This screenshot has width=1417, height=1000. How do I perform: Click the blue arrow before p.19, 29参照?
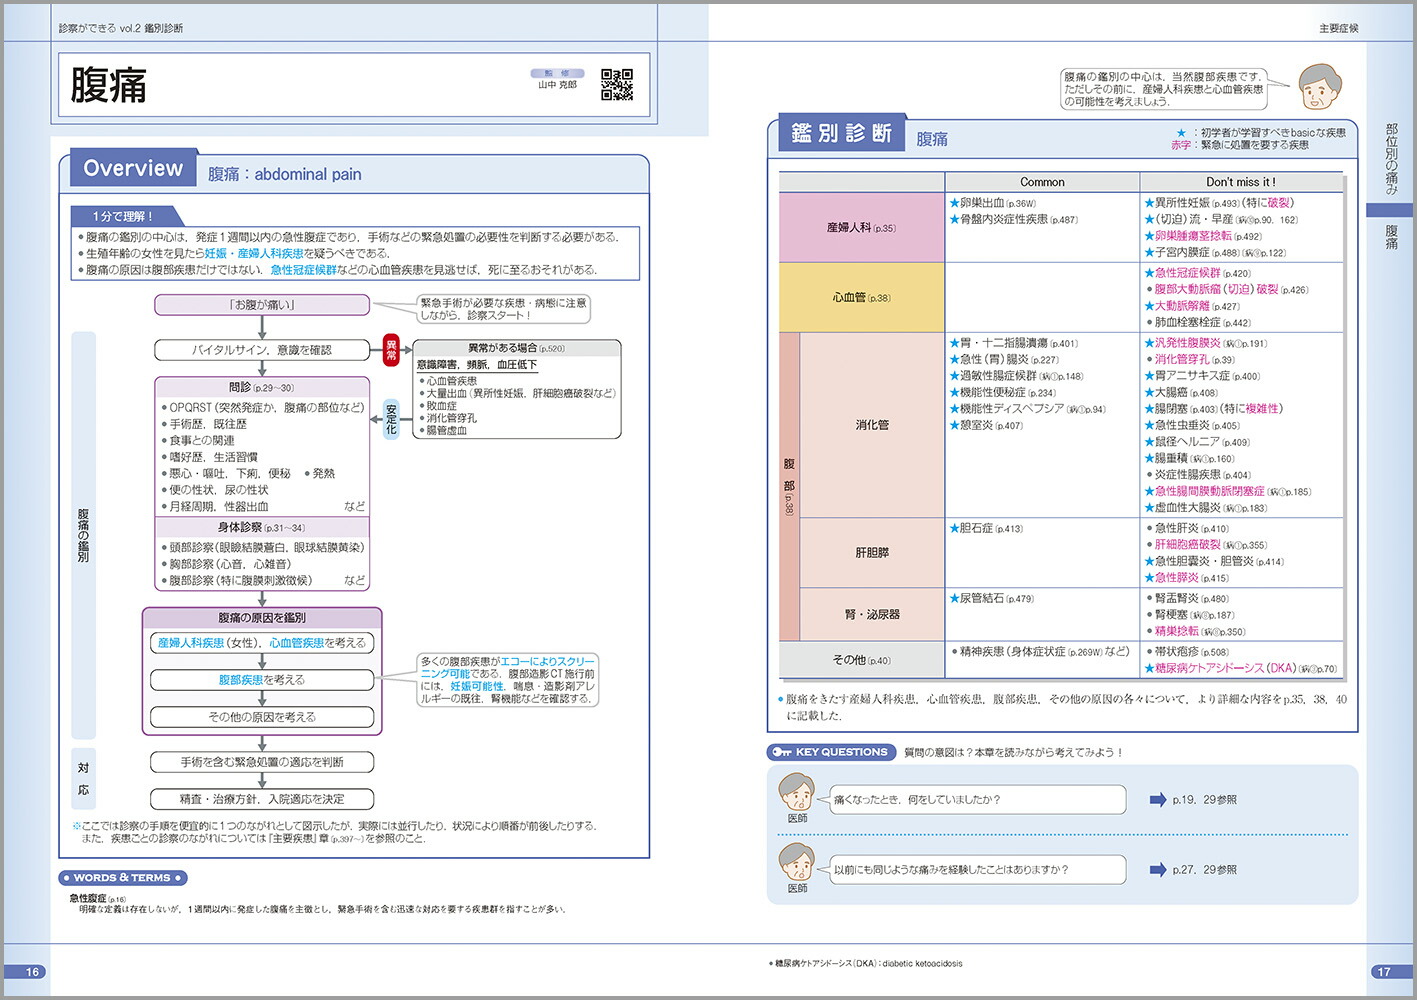coord(1157,800)
